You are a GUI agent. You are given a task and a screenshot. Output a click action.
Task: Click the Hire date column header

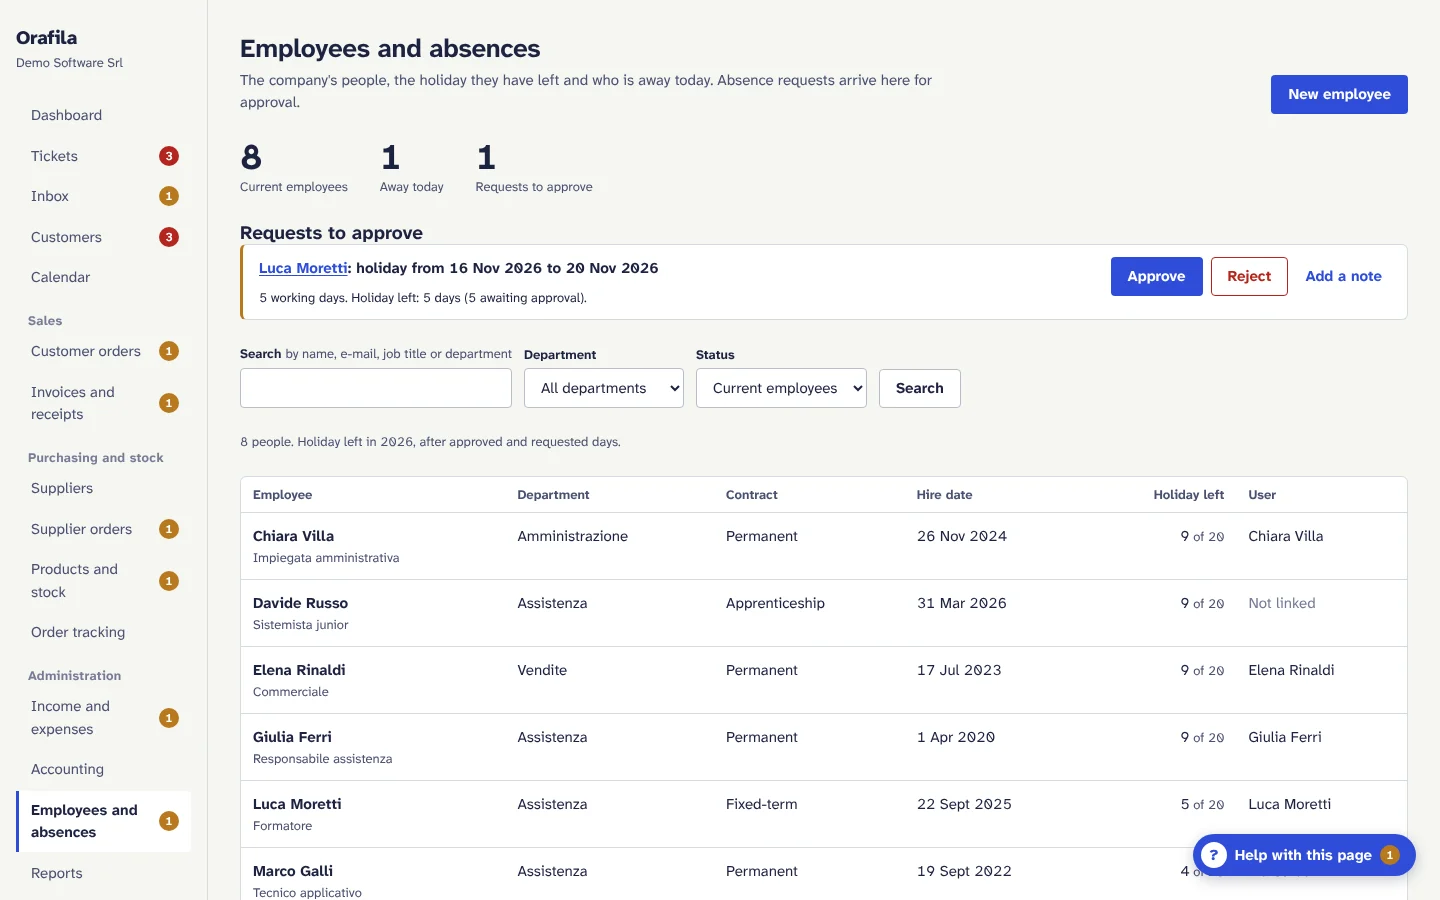coord(944,495)
